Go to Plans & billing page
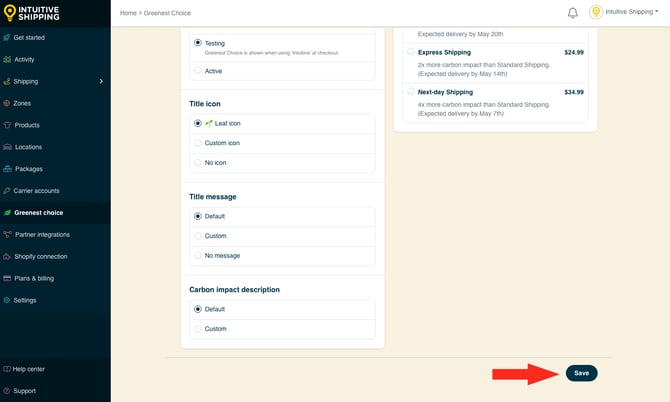Screen dimensions: 670x402 point(34,278)
